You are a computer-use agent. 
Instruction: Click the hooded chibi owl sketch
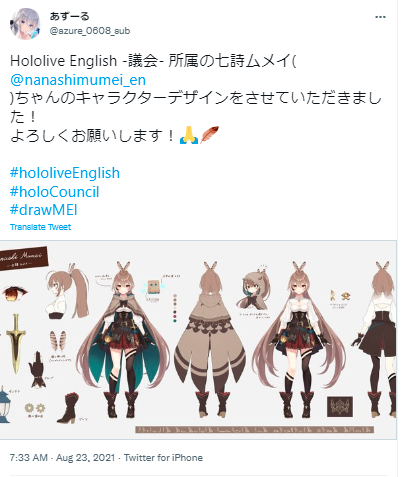[252, 288]
